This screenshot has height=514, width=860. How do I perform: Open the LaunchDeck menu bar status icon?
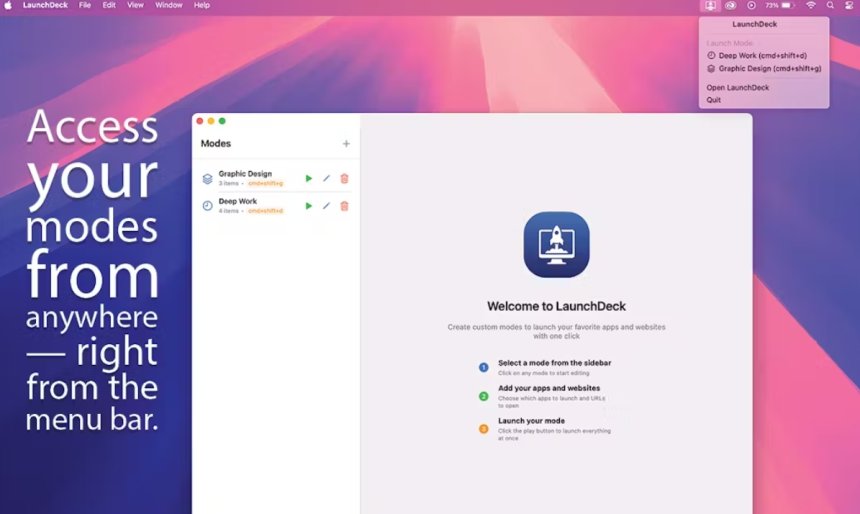(710, 5)
